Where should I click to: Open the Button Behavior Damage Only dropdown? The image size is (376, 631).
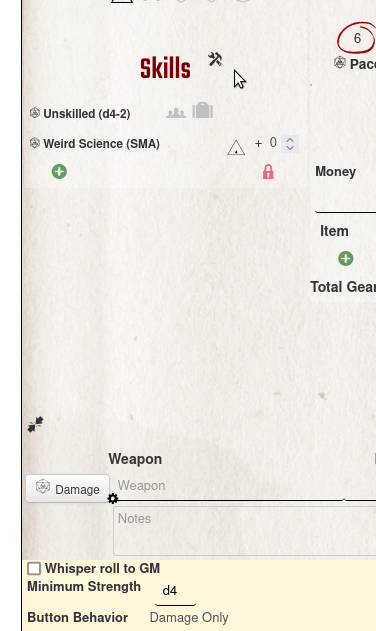point(189,617)
